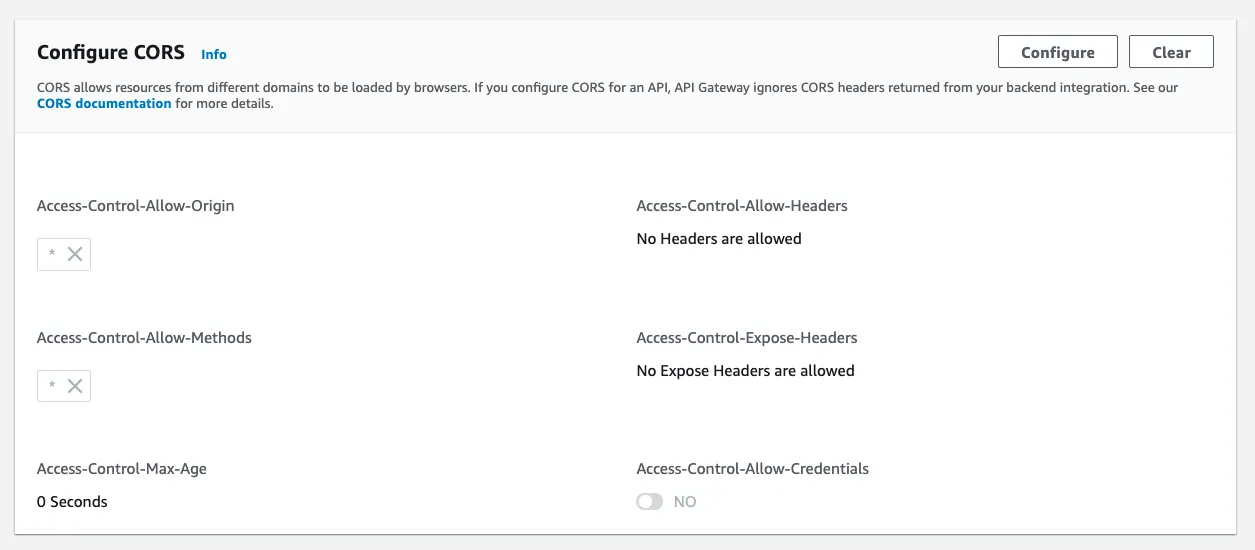Click the Configure button
1255x550 pixels.
[x=1057, y=52]
